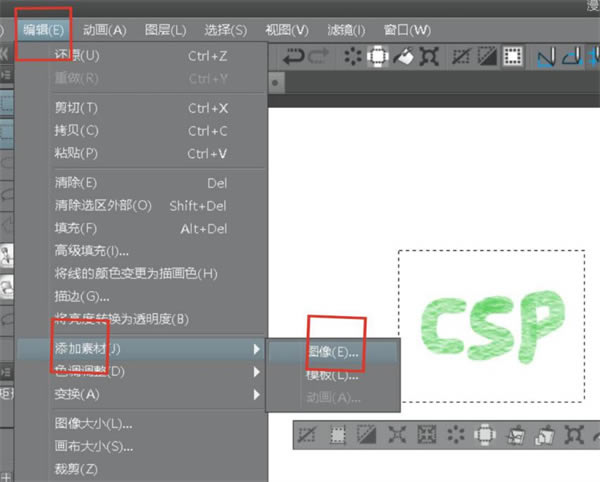Click Crop to Selection in the selection launcher

click(337, 435)
